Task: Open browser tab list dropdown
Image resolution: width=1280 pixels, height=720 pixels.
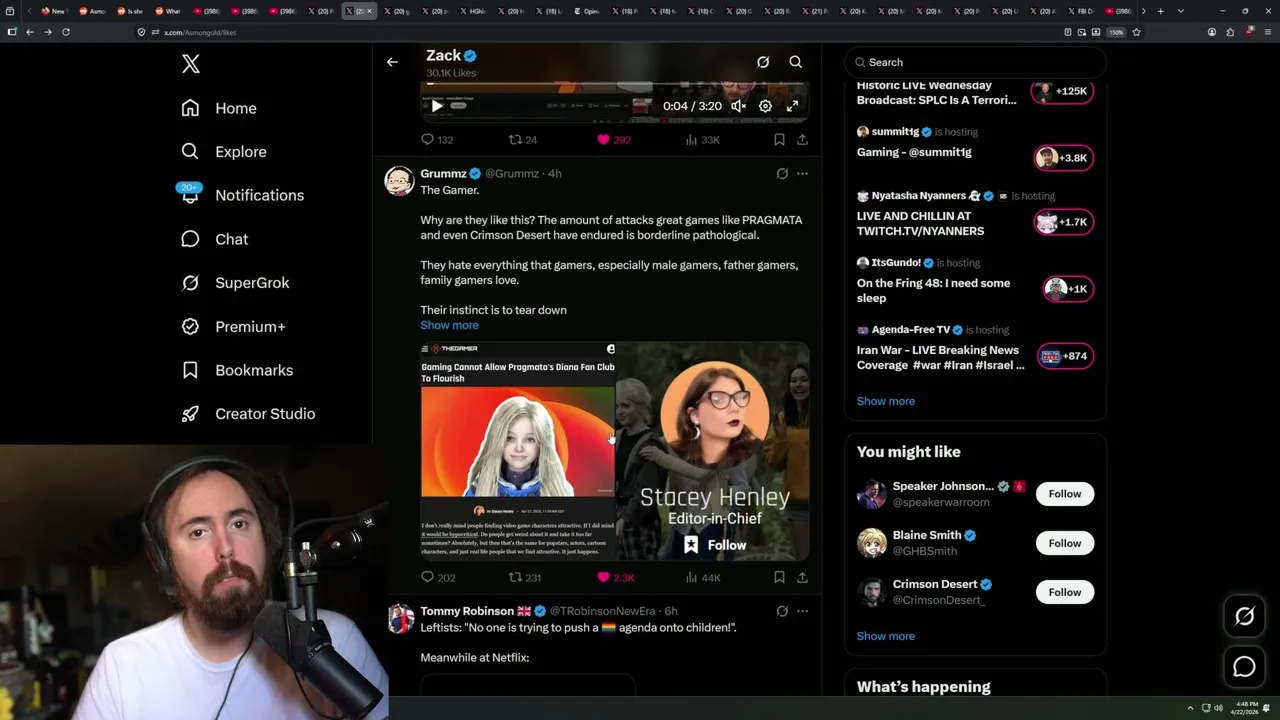Action: (1181, 11)
